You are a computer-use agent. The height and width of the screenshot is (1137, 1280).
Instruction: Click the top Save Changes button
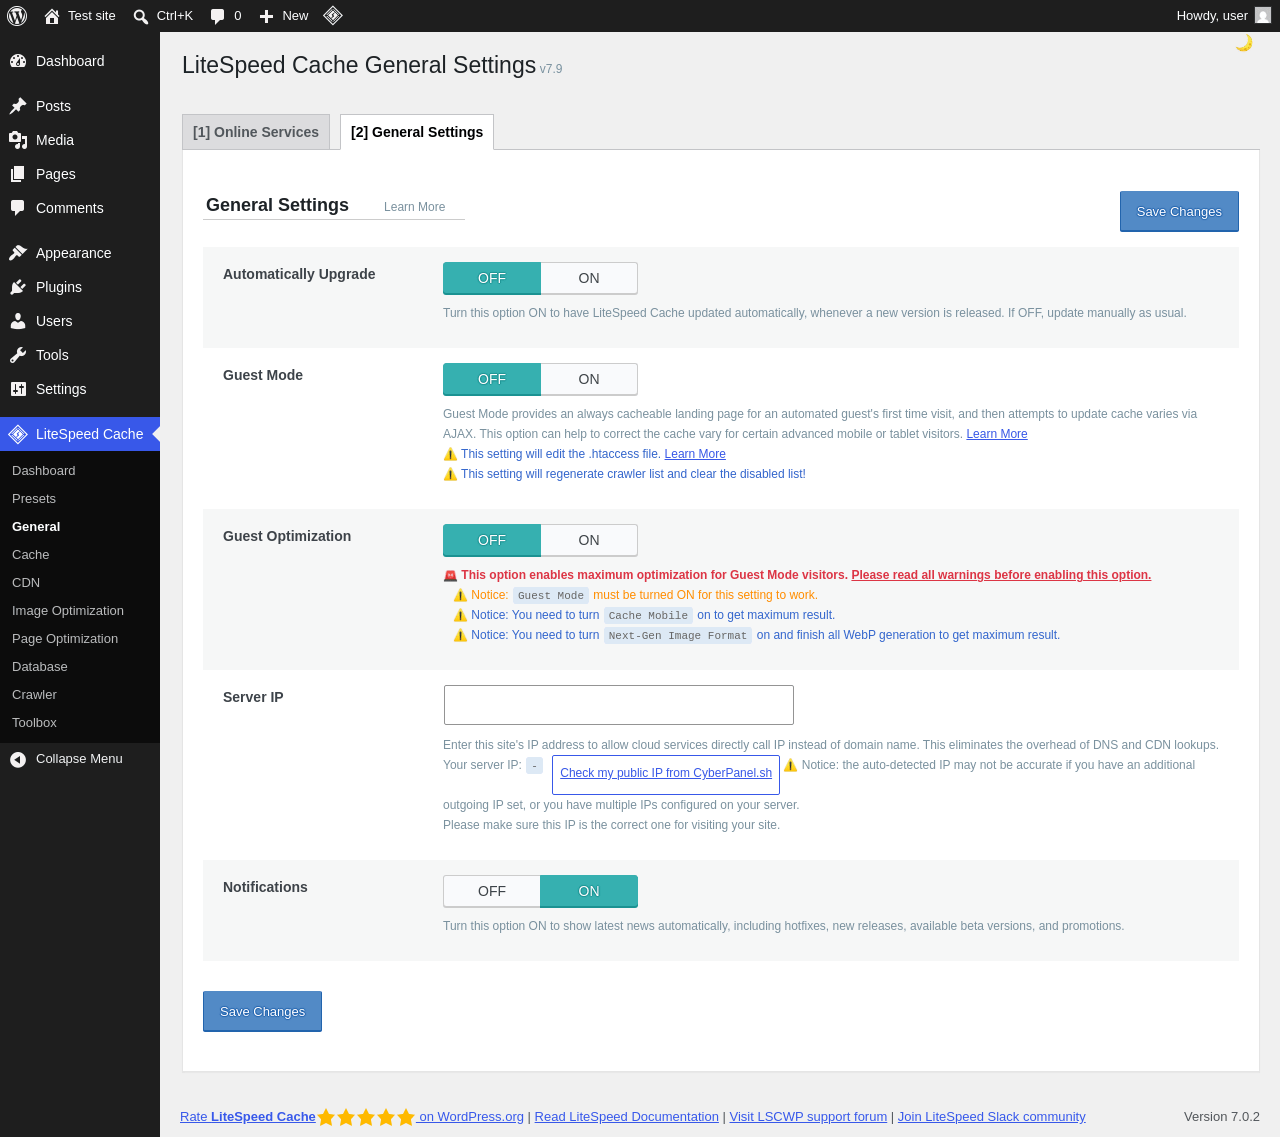(1179, 211)
